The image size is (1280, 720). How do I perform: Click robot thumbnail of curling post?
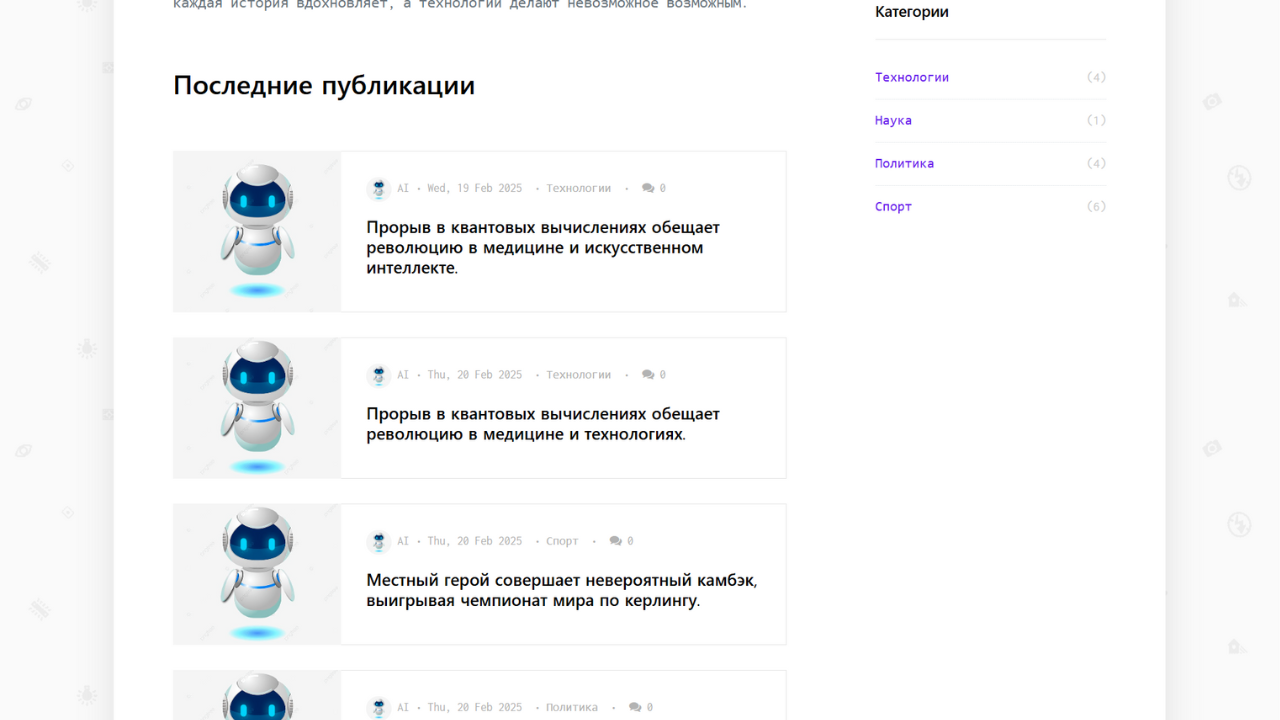(257, 574)
